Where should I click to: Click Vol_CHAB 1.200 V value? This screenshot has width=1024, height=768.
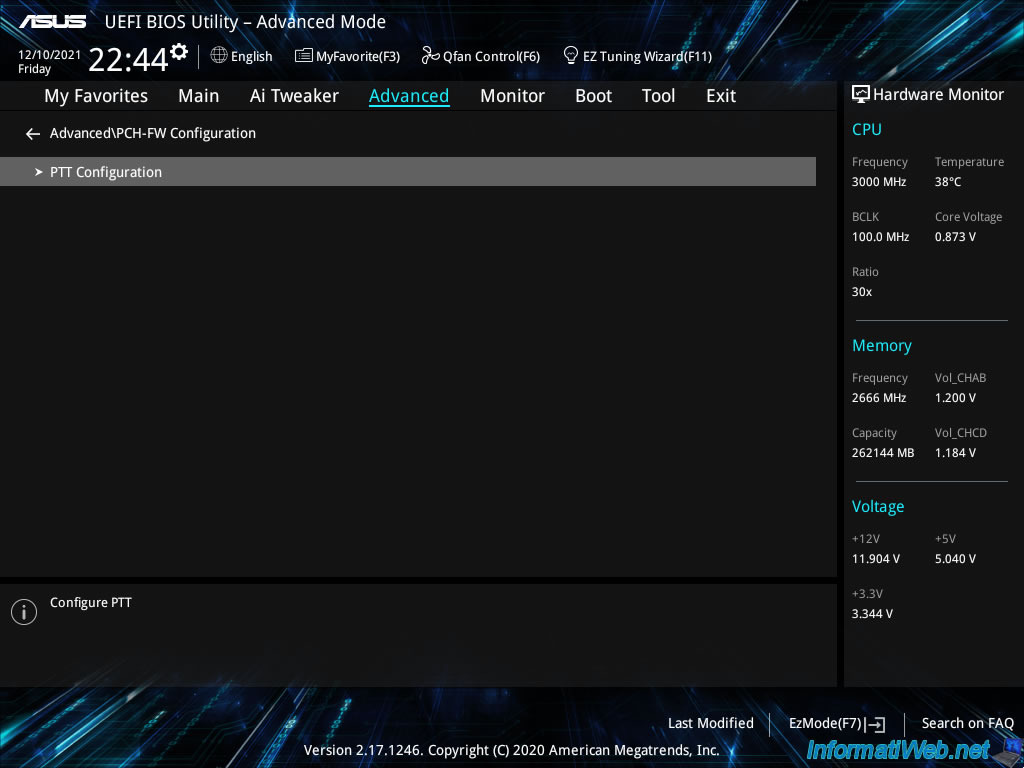(955, 398)
